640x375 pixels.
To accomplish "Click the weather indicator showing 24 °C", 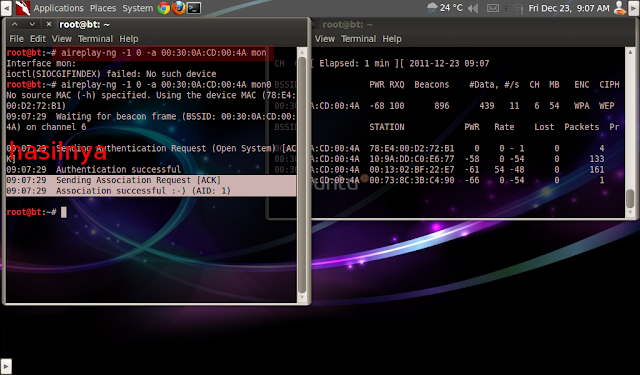I will (x=444, y=8).
